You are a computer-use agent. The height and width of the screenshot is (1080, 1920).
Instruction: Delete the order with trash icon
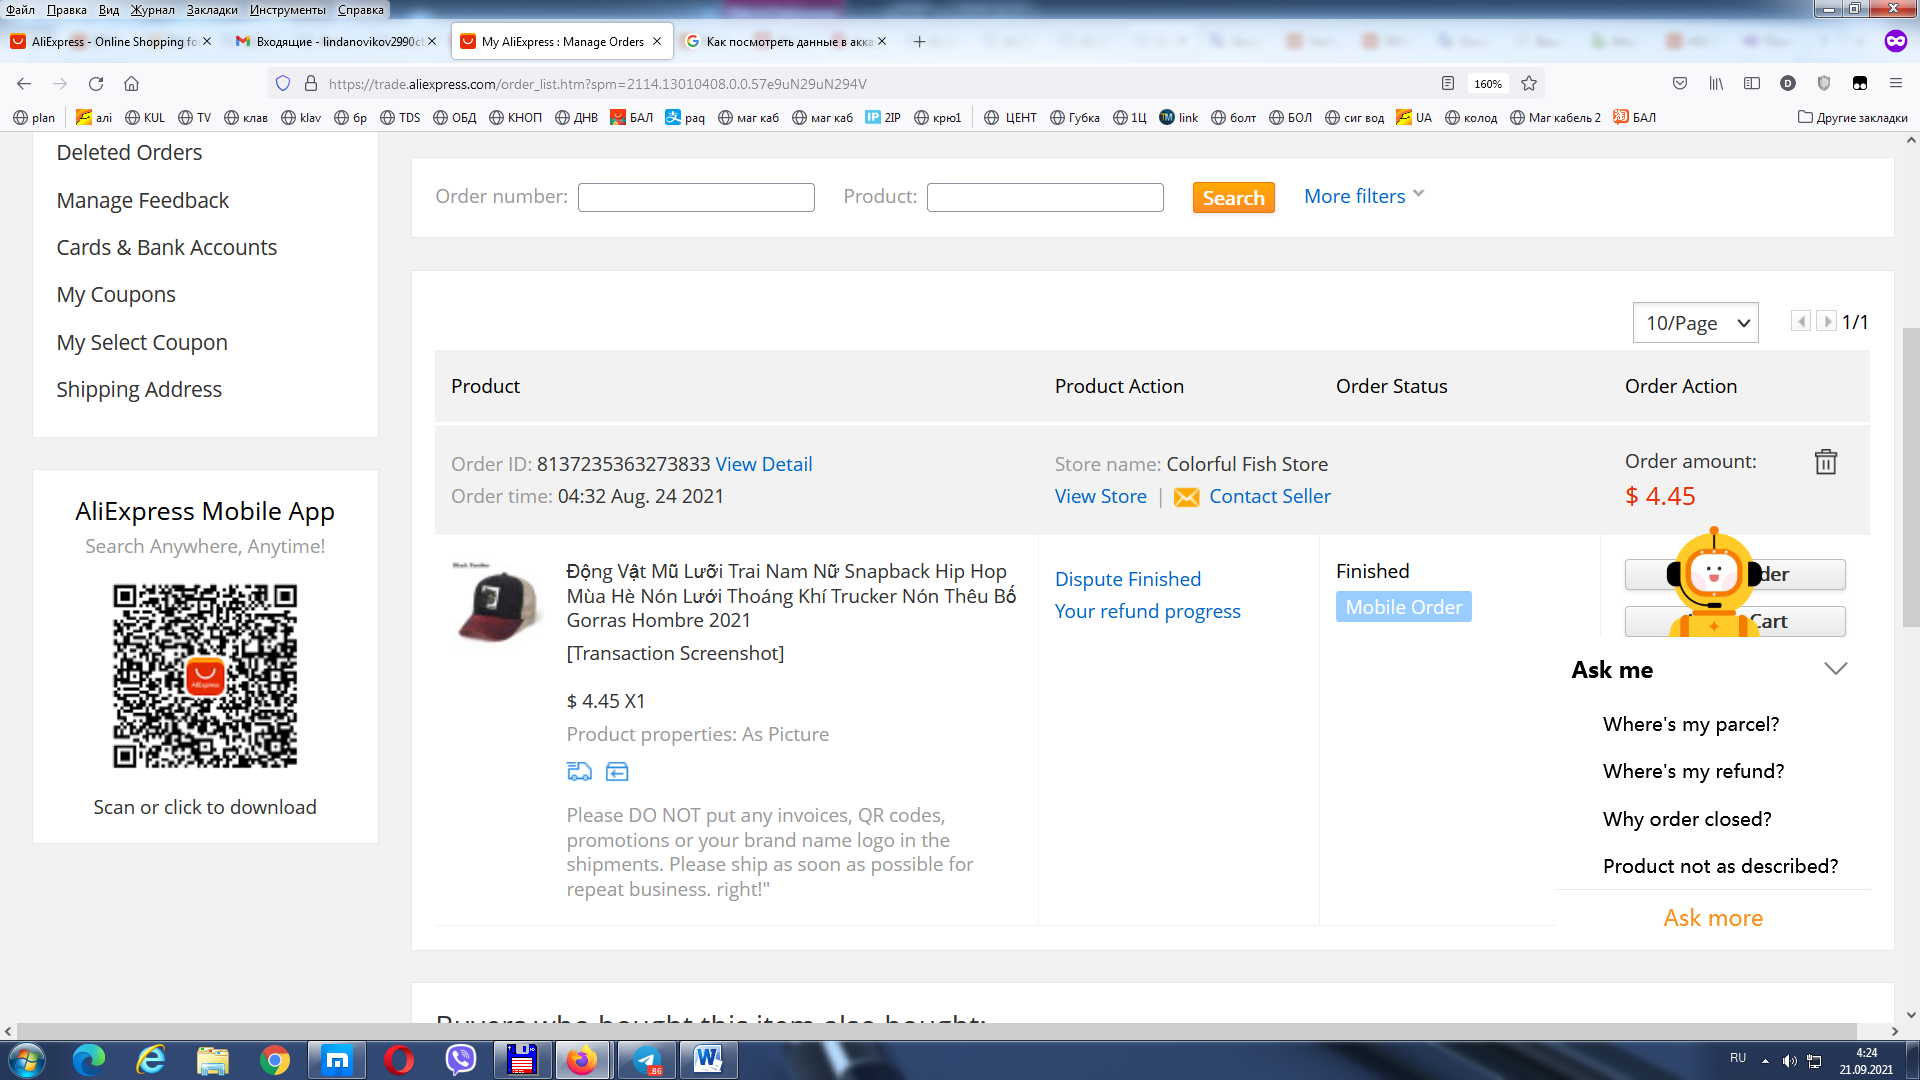(x=1826, y=462)
